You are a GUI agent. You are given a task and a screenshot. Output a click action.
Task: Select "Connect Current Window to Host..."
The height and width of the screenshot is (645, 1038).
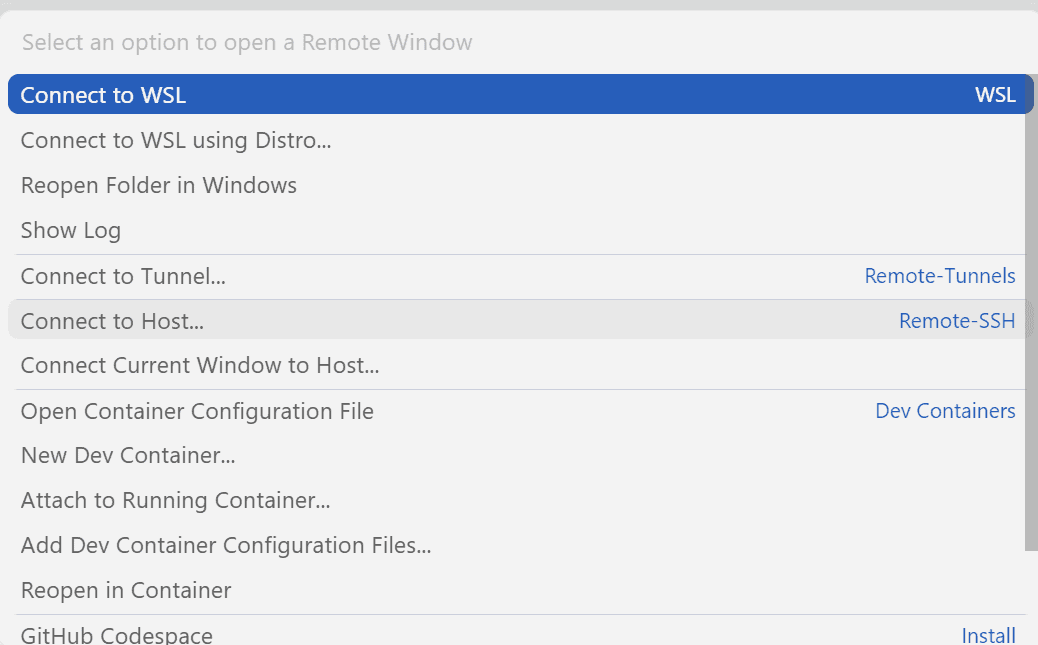click(199, 365)
